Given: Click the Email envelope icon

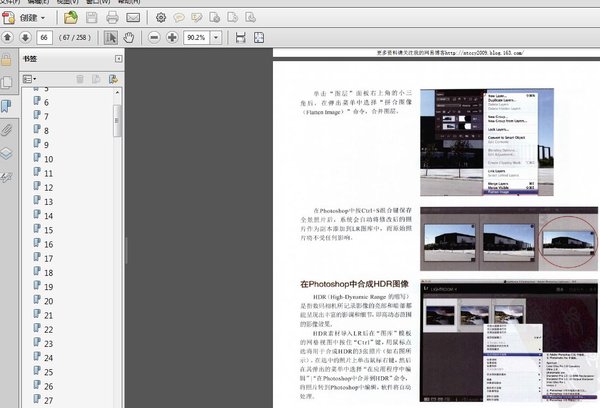Looking at the screenshot, I should click(x=134, y=18).
